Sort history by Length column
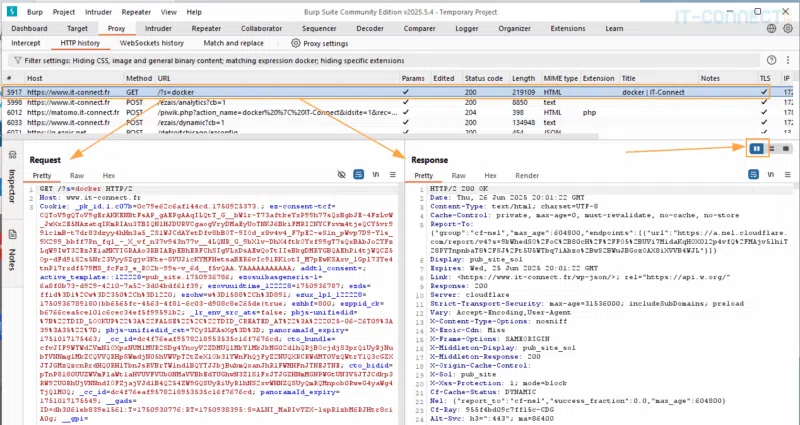Viewport: 800px width, 425px height. click(x=524, y=78)
